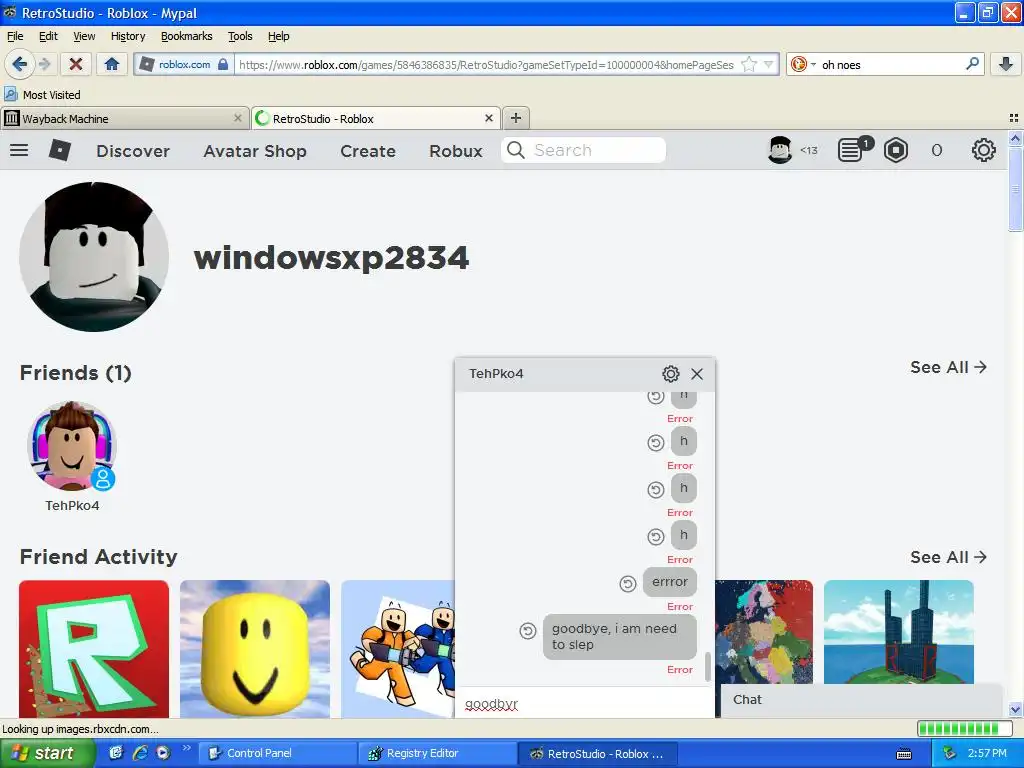1024x768 pixels.
Task: Open the Help menu
Action: [x=279, y=36]
